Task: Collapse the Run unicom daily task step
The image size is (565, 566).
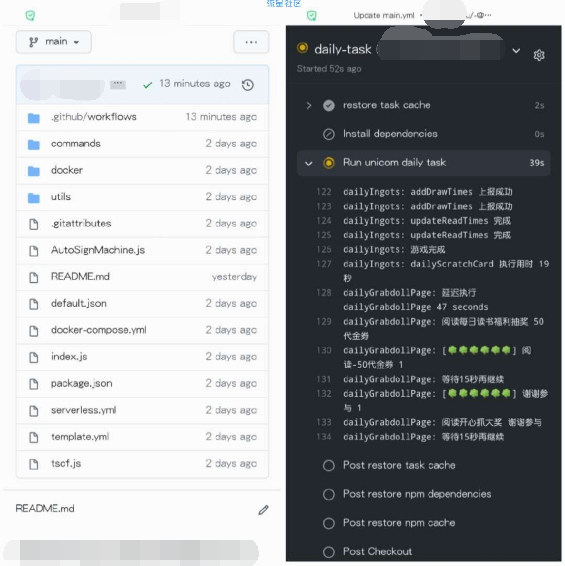Action: [308, 163]
